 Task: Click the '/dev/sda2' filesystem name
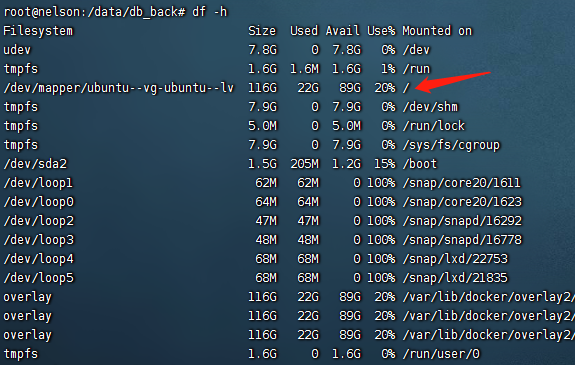point(35,164)
